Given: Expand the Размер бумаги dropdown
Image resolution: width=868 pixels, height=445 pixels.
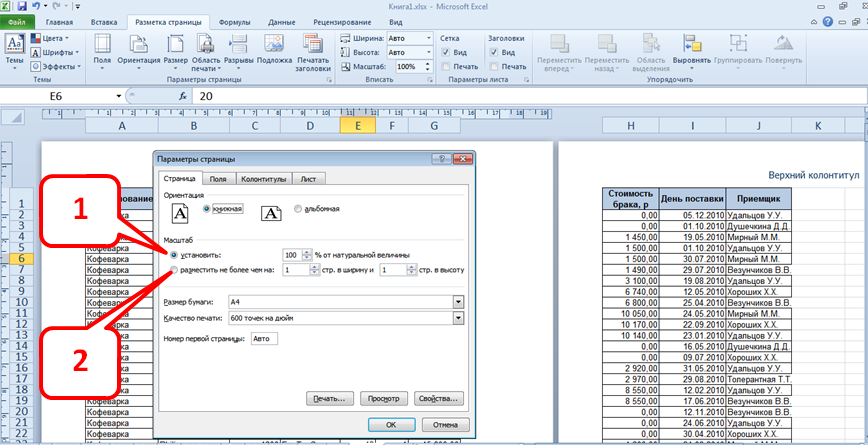Looking at the screenshot, I should (x=459, y=300).
